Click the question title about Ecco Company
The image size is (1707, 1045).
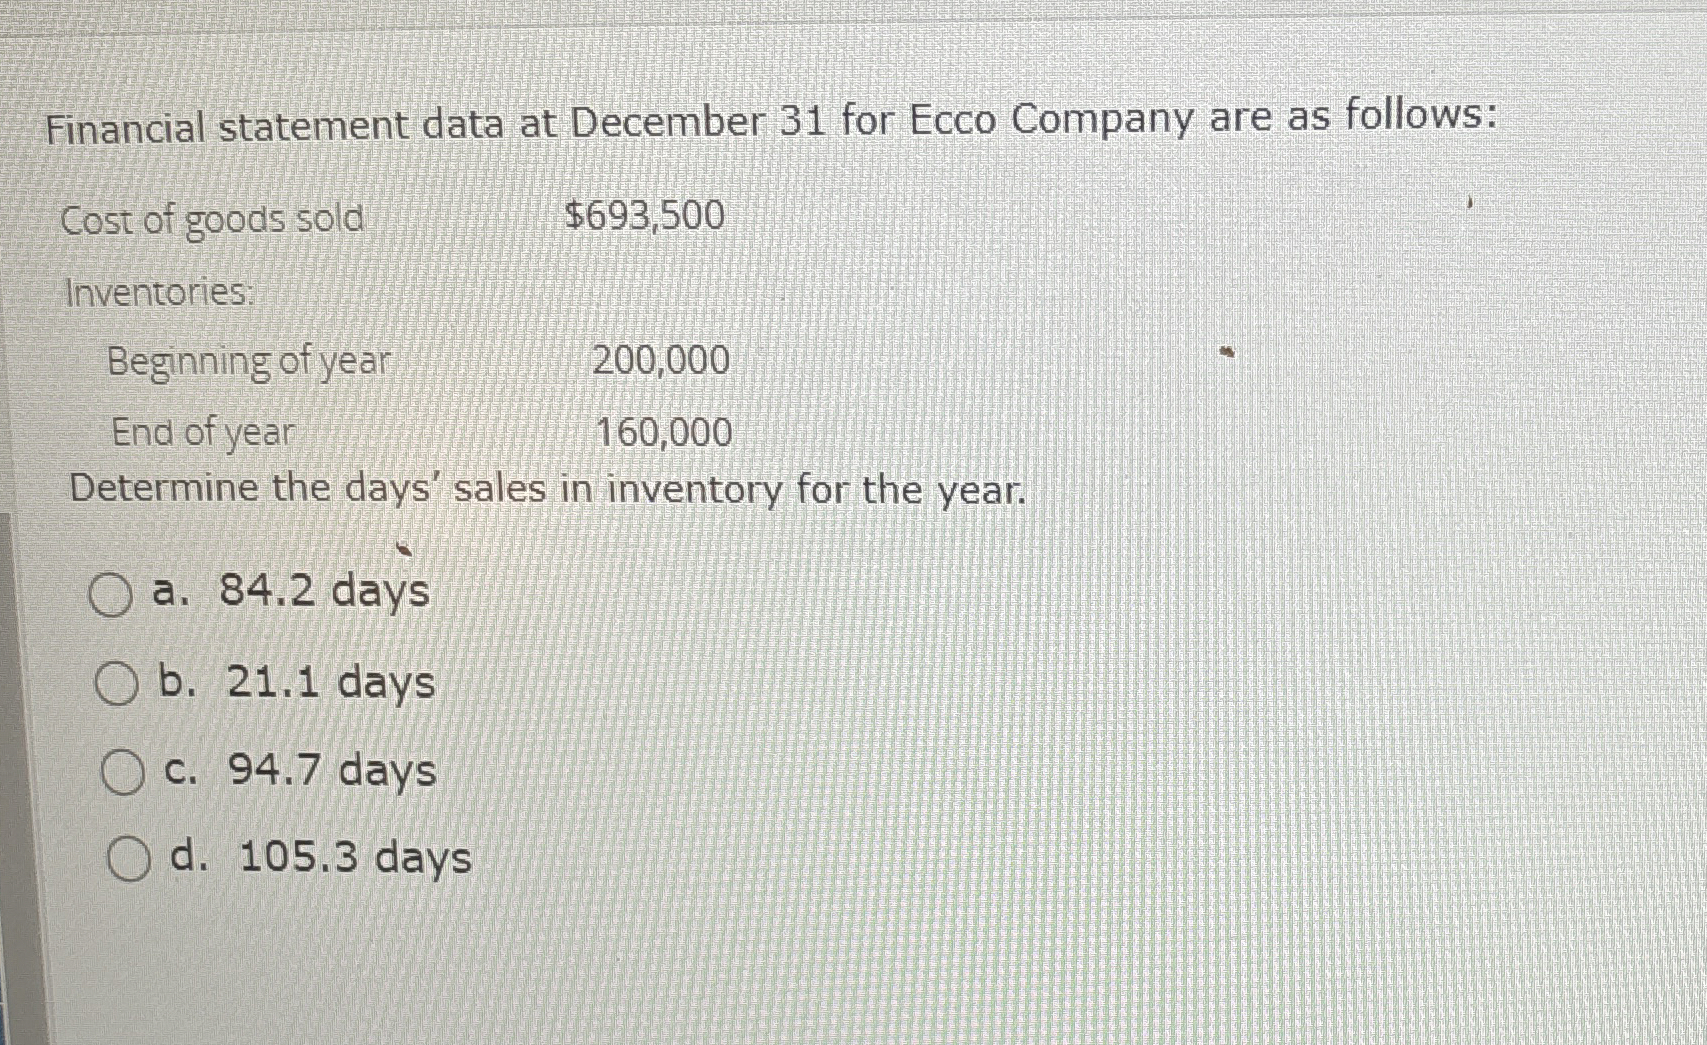point(770,120)
